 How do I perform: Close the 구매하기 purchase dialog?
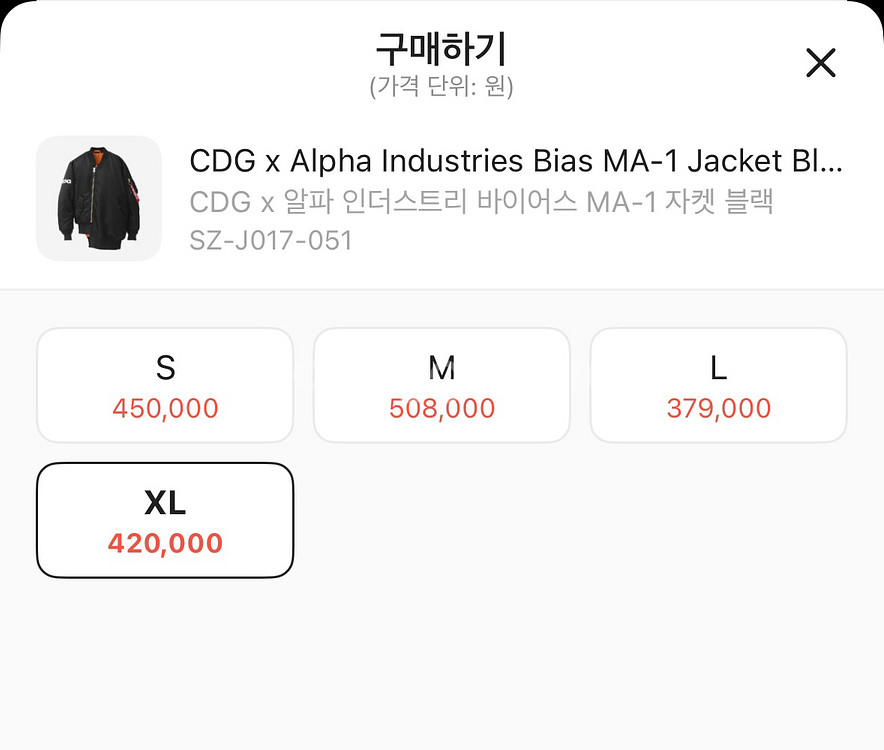click(x=820, y=62)
